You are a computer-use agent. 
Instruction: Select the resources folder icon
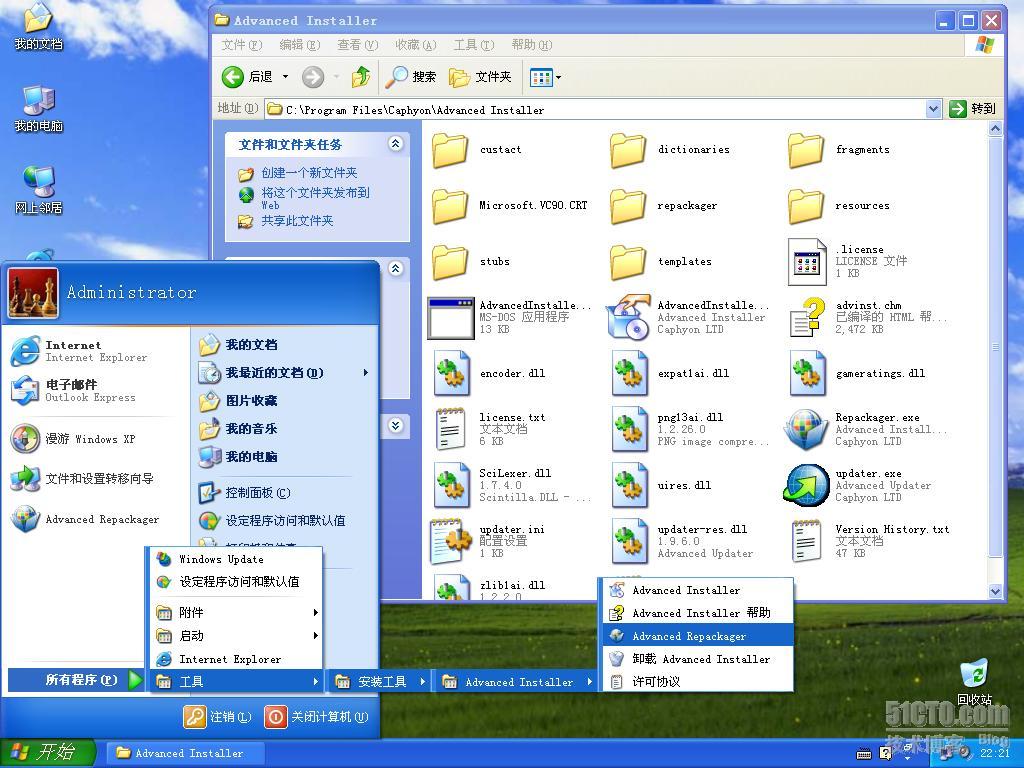click(x=807, y=206)
